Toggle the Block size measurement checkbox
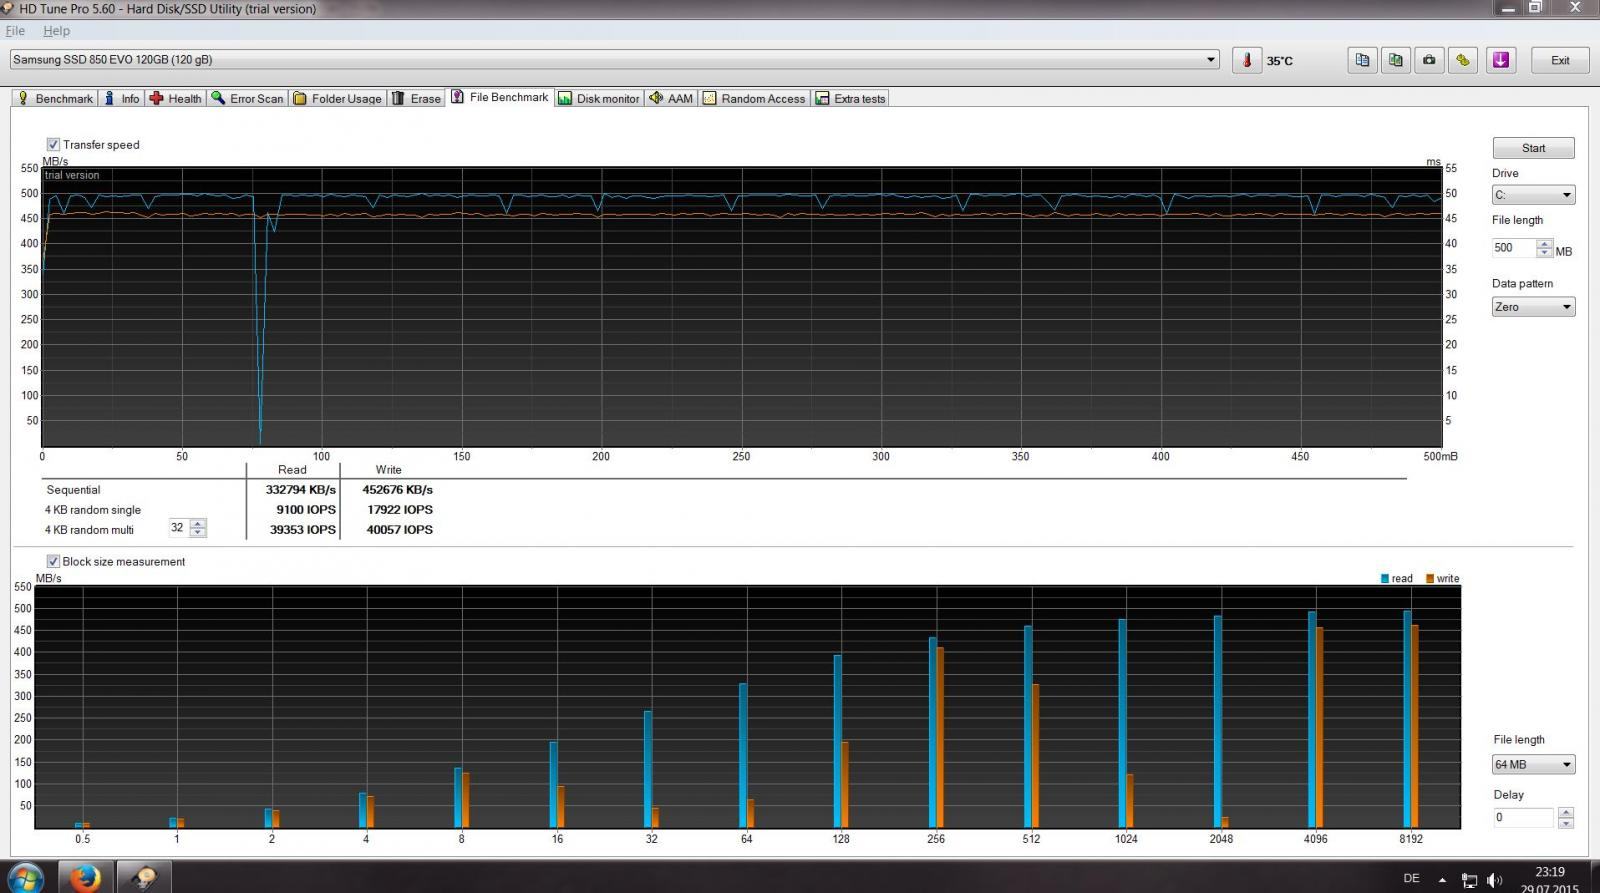Image resolution: width=1600 pixels, height=893 pixels. click(x=53, y=561)
